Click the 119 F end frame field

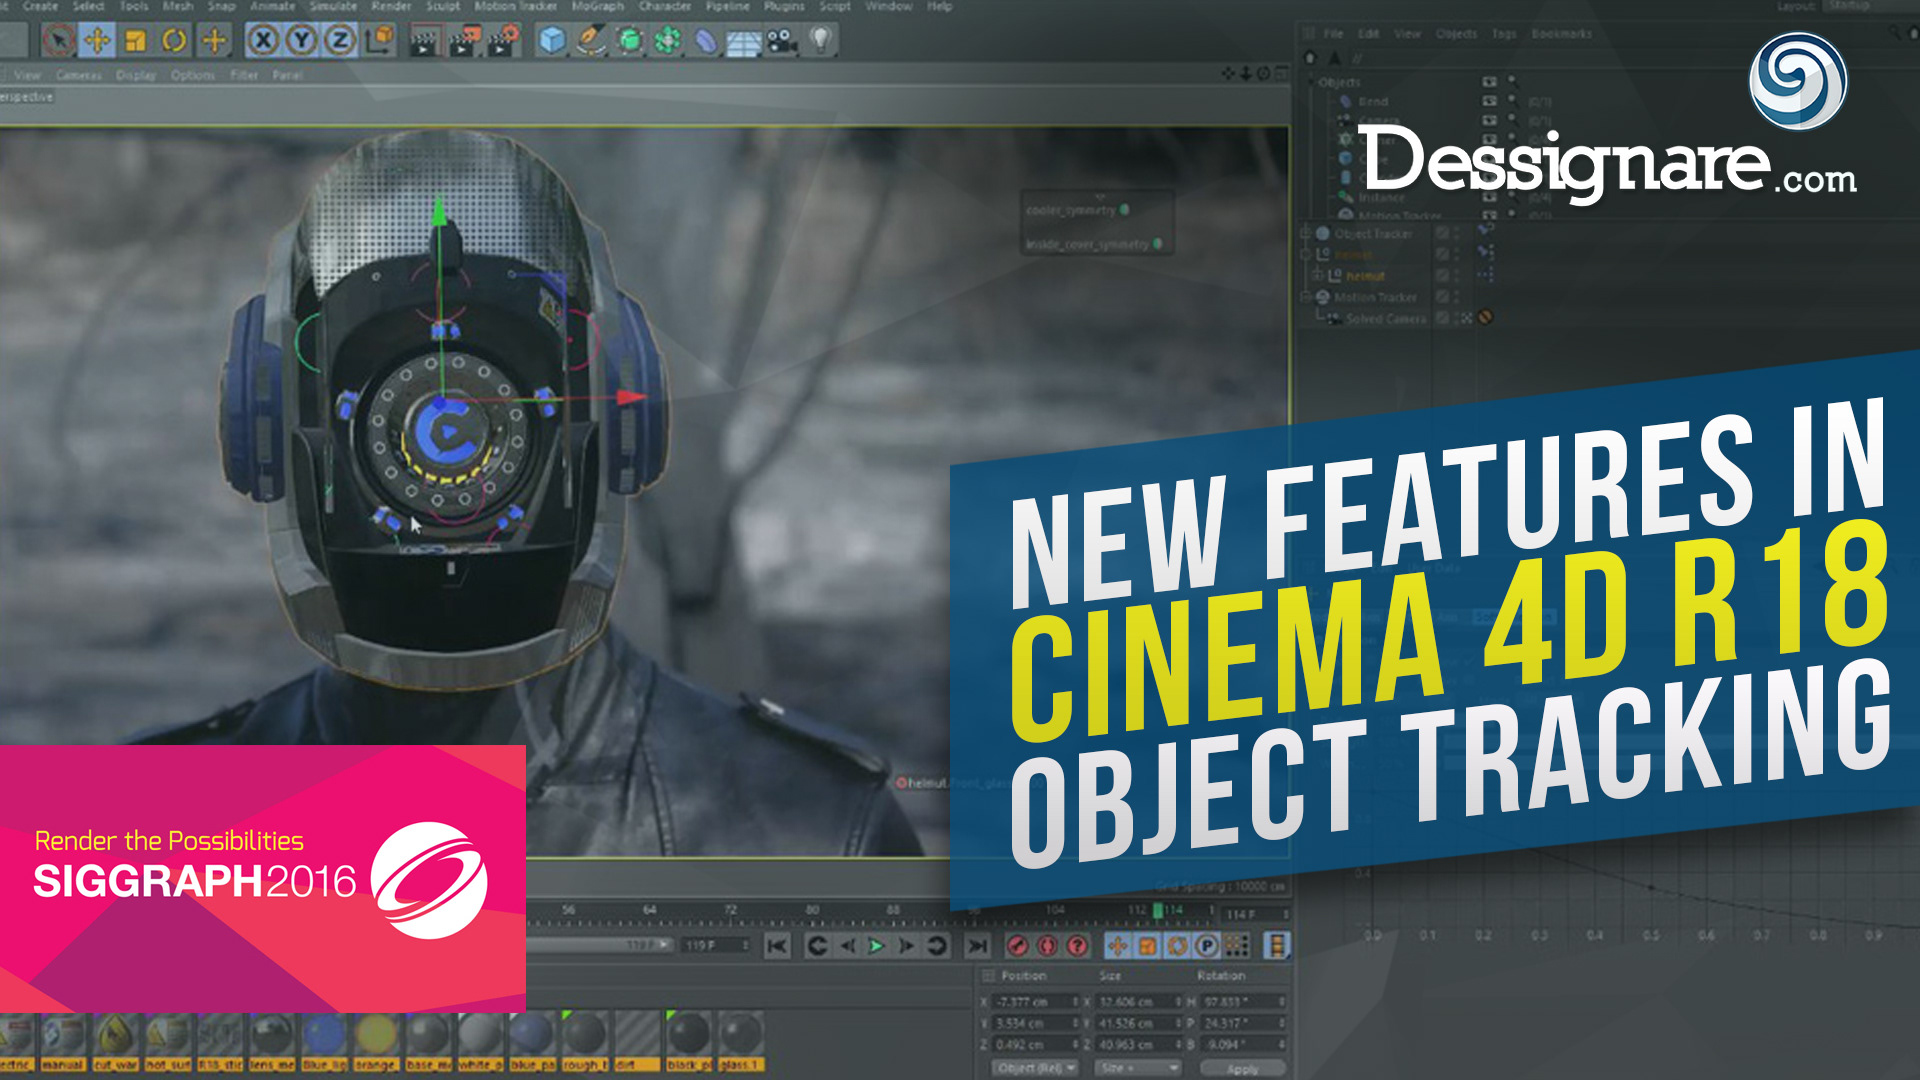click(x=717, y=945)
